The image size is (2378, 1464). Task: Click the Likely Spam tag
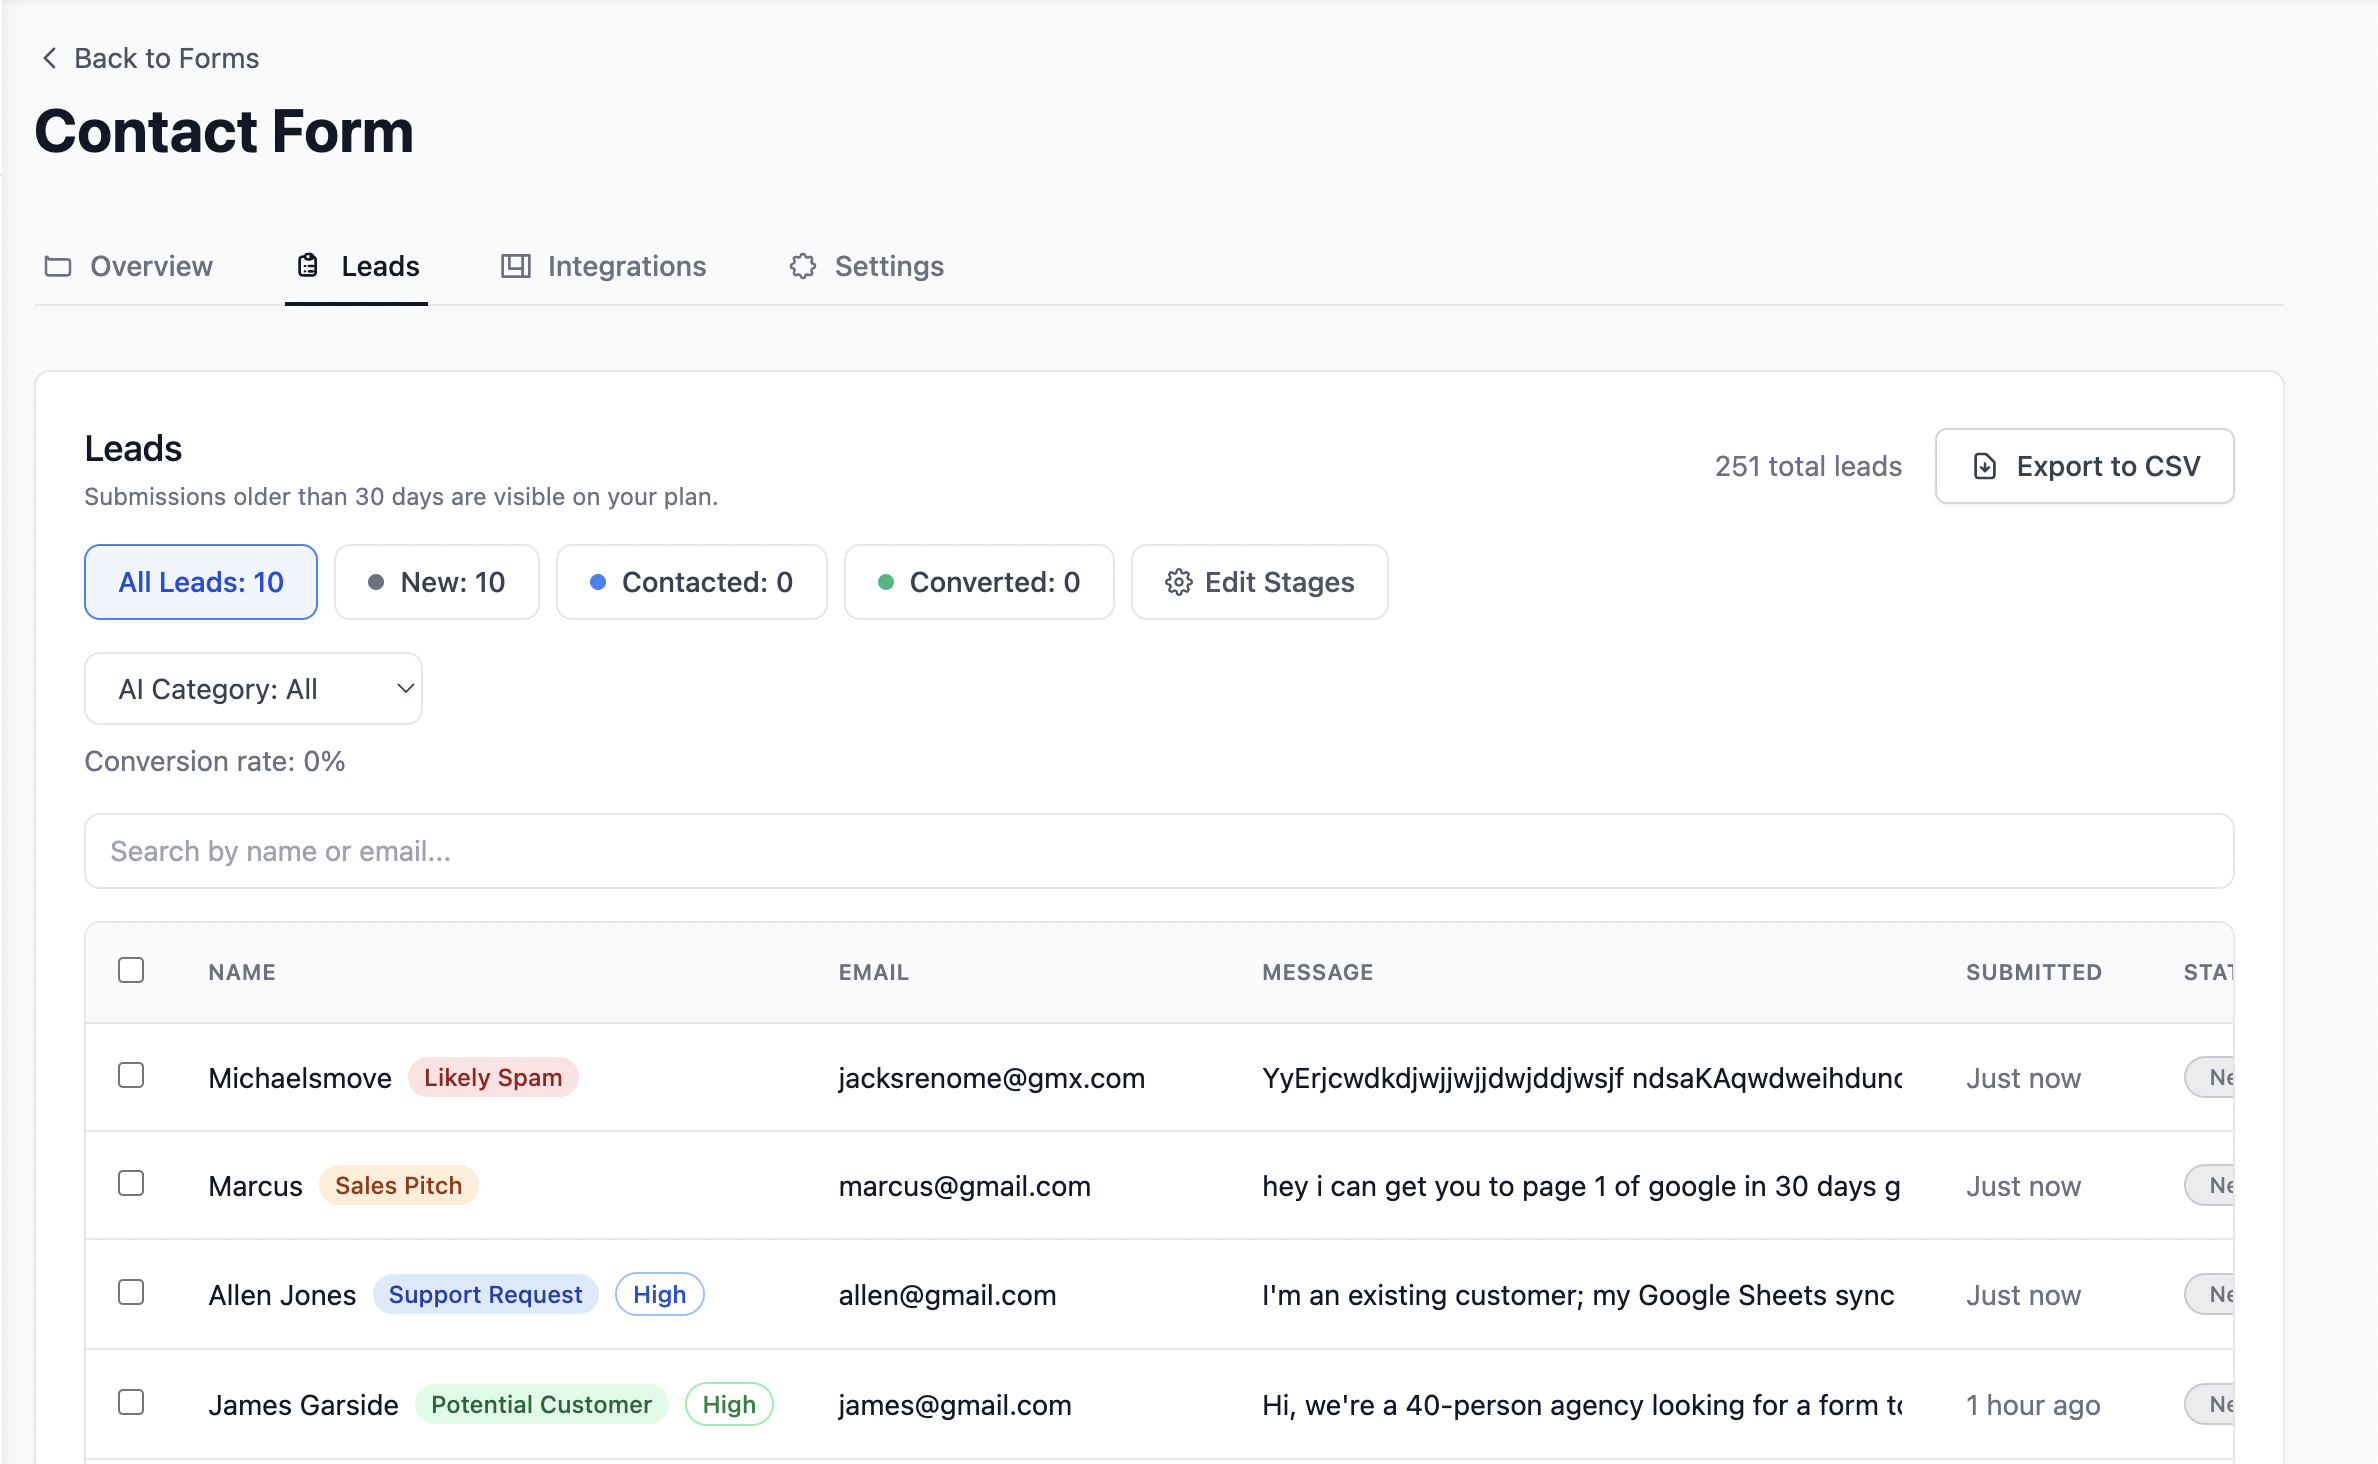pyautogui.click(x=493, y=1077)
